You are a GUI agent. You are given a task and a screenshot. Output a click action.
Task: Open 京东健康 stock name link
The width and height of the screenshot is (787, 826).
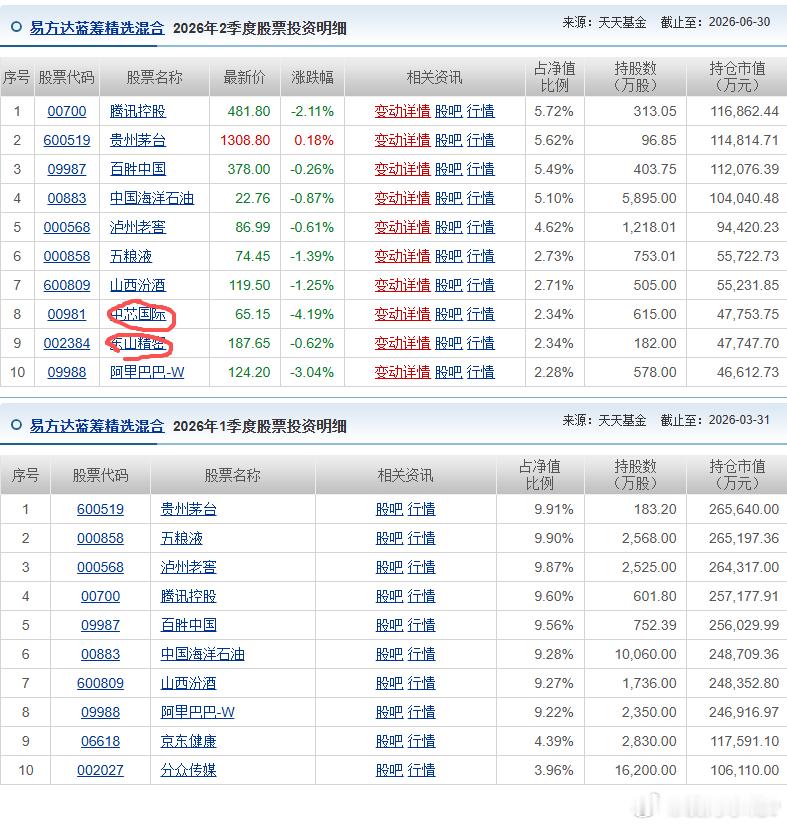[x=189, y=741]
